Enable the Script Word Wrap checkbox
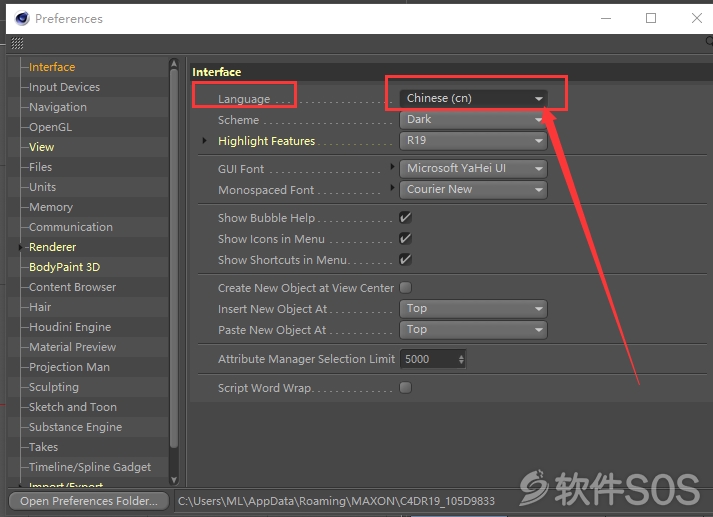This screenshot has height=517, width=713. click(405, 387)
